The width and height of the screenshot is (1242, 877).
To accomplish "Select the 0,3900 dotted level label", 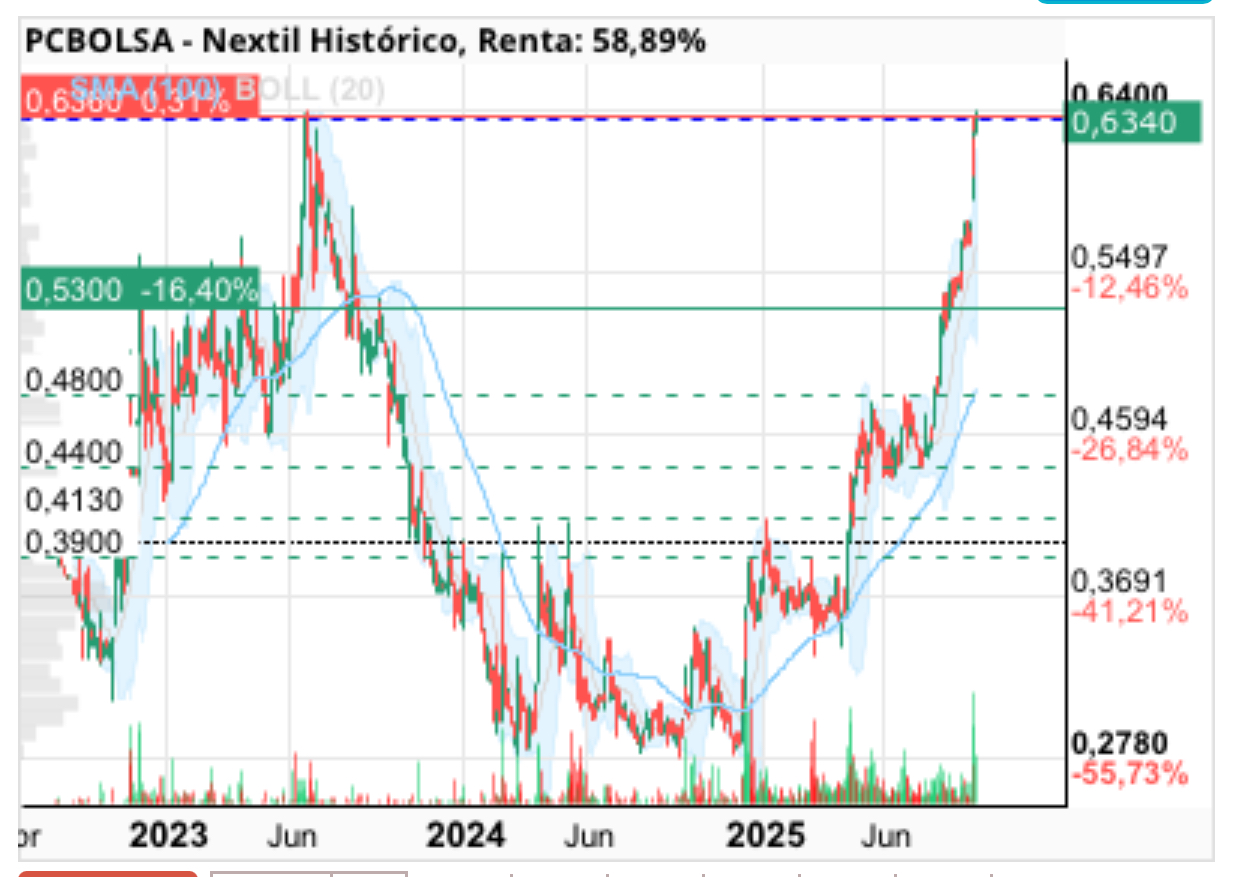I will tap(72, 543).
